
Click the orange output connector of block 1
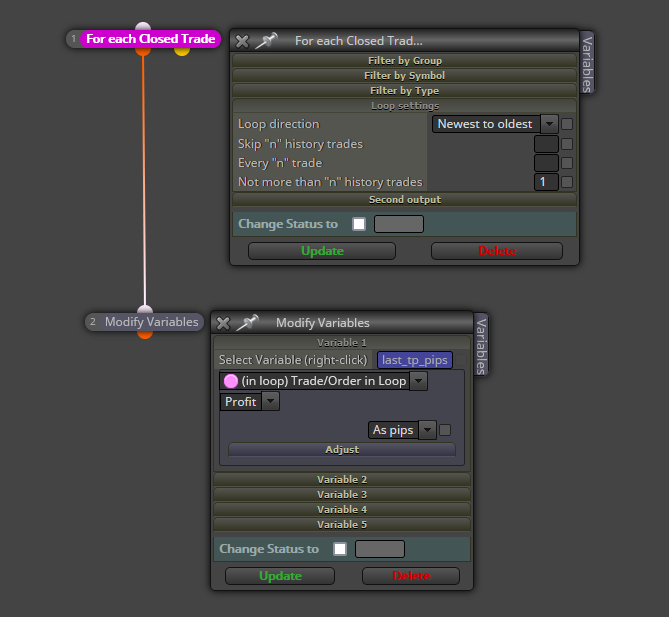[143, 51]
